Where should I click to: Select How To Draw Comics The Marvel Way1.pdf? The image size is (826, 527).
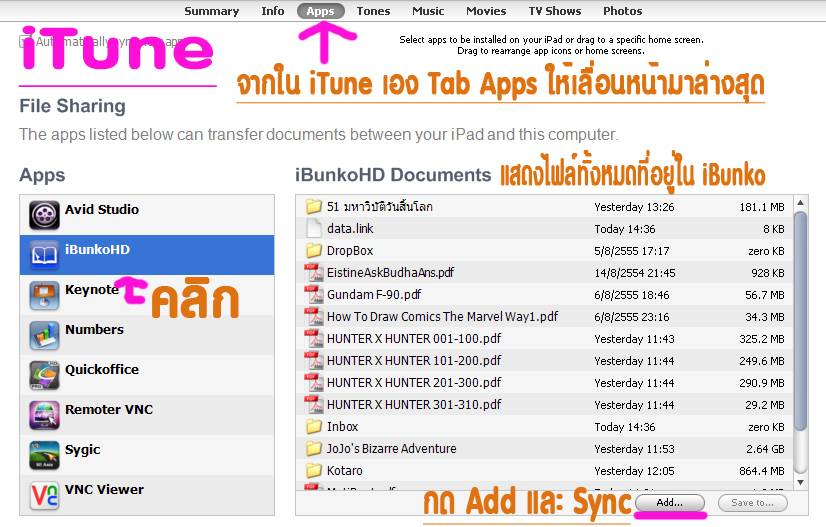coord(442,317)
